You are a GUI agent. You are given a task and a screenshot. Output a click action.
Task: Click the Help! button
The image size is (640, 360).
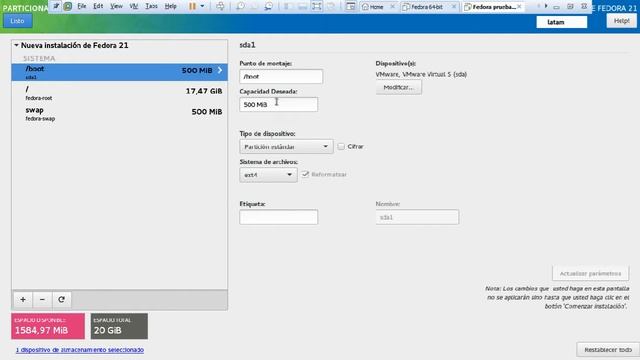[x=621, y=21]
